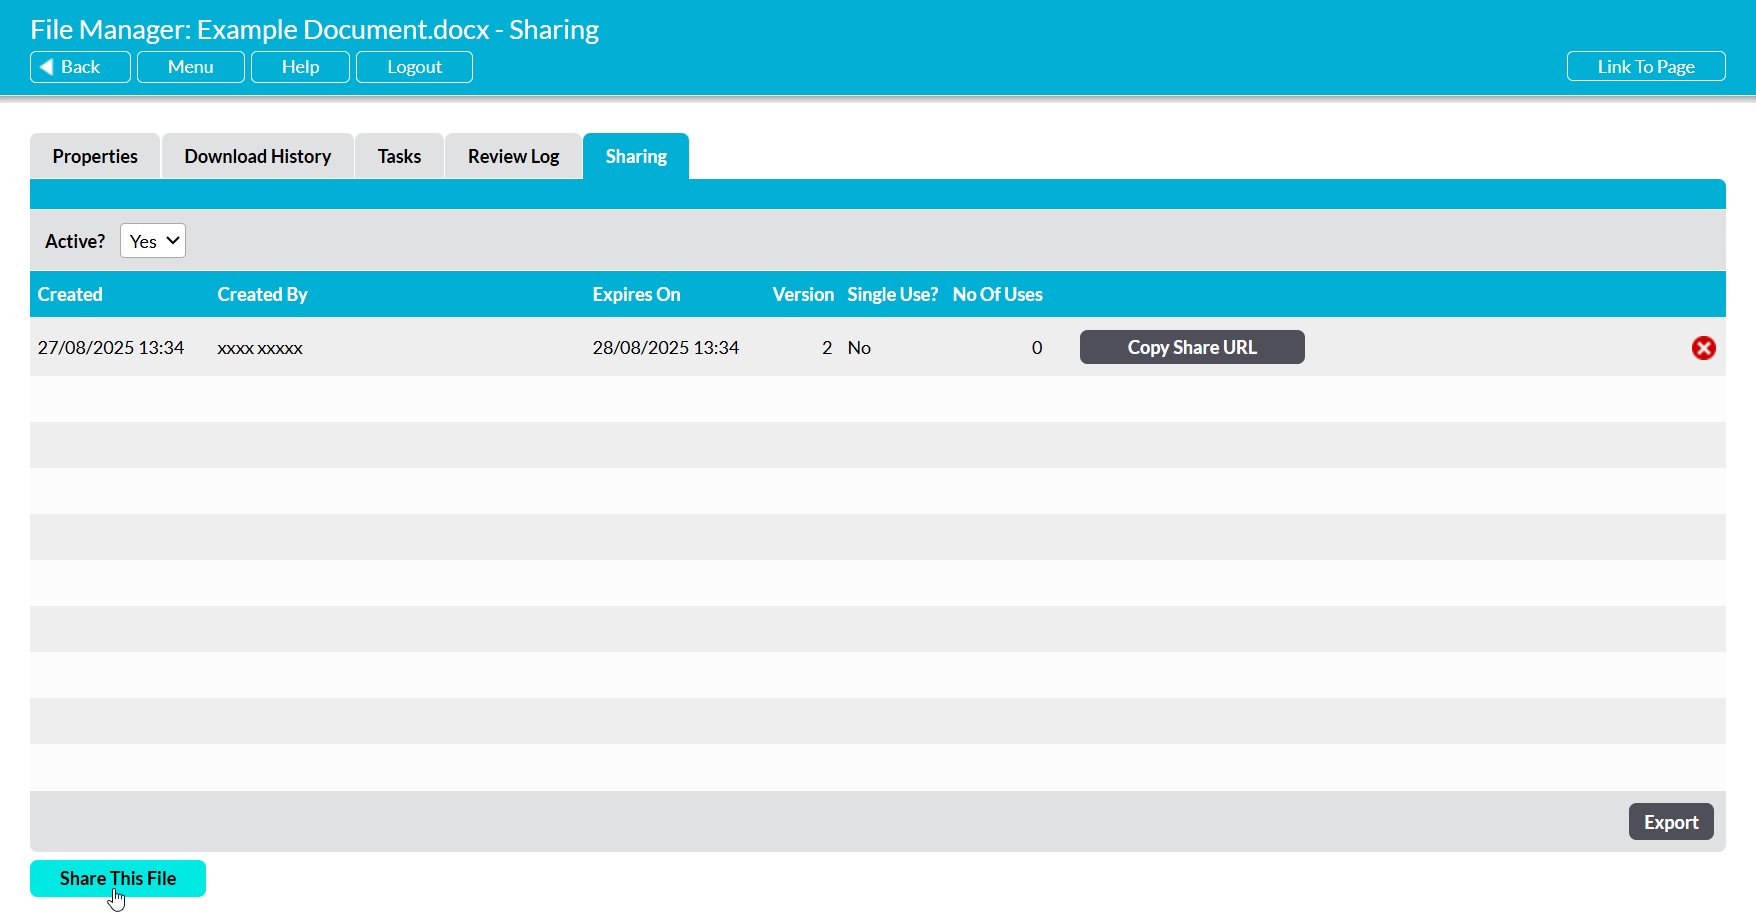Switch to the Properties tab
The image size is (1756, 924).
coord(95,157)
